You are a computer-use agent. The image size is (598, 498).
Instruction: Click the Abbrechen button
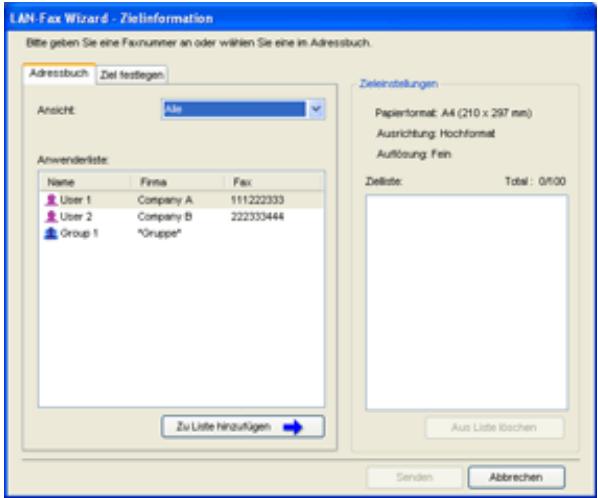click(516, 477)
